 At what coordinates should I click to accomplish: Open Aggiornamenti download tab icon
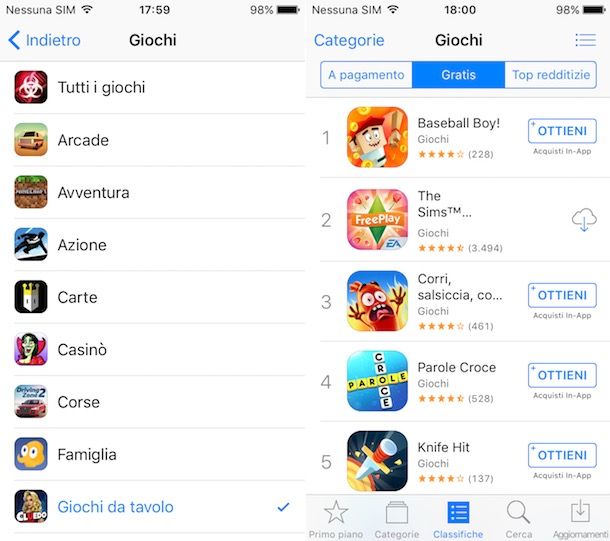pos(580,511)
